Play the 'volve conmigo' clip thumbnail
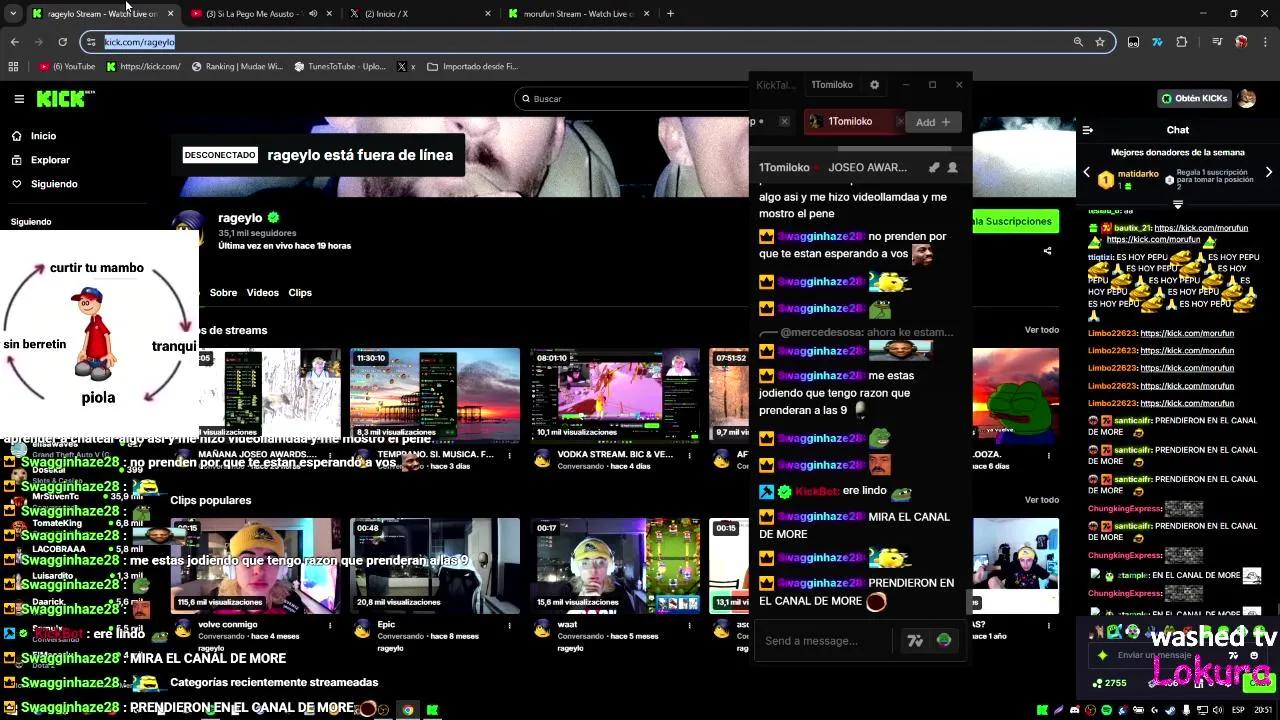The image size is (1280, 720). click(255, 566)
